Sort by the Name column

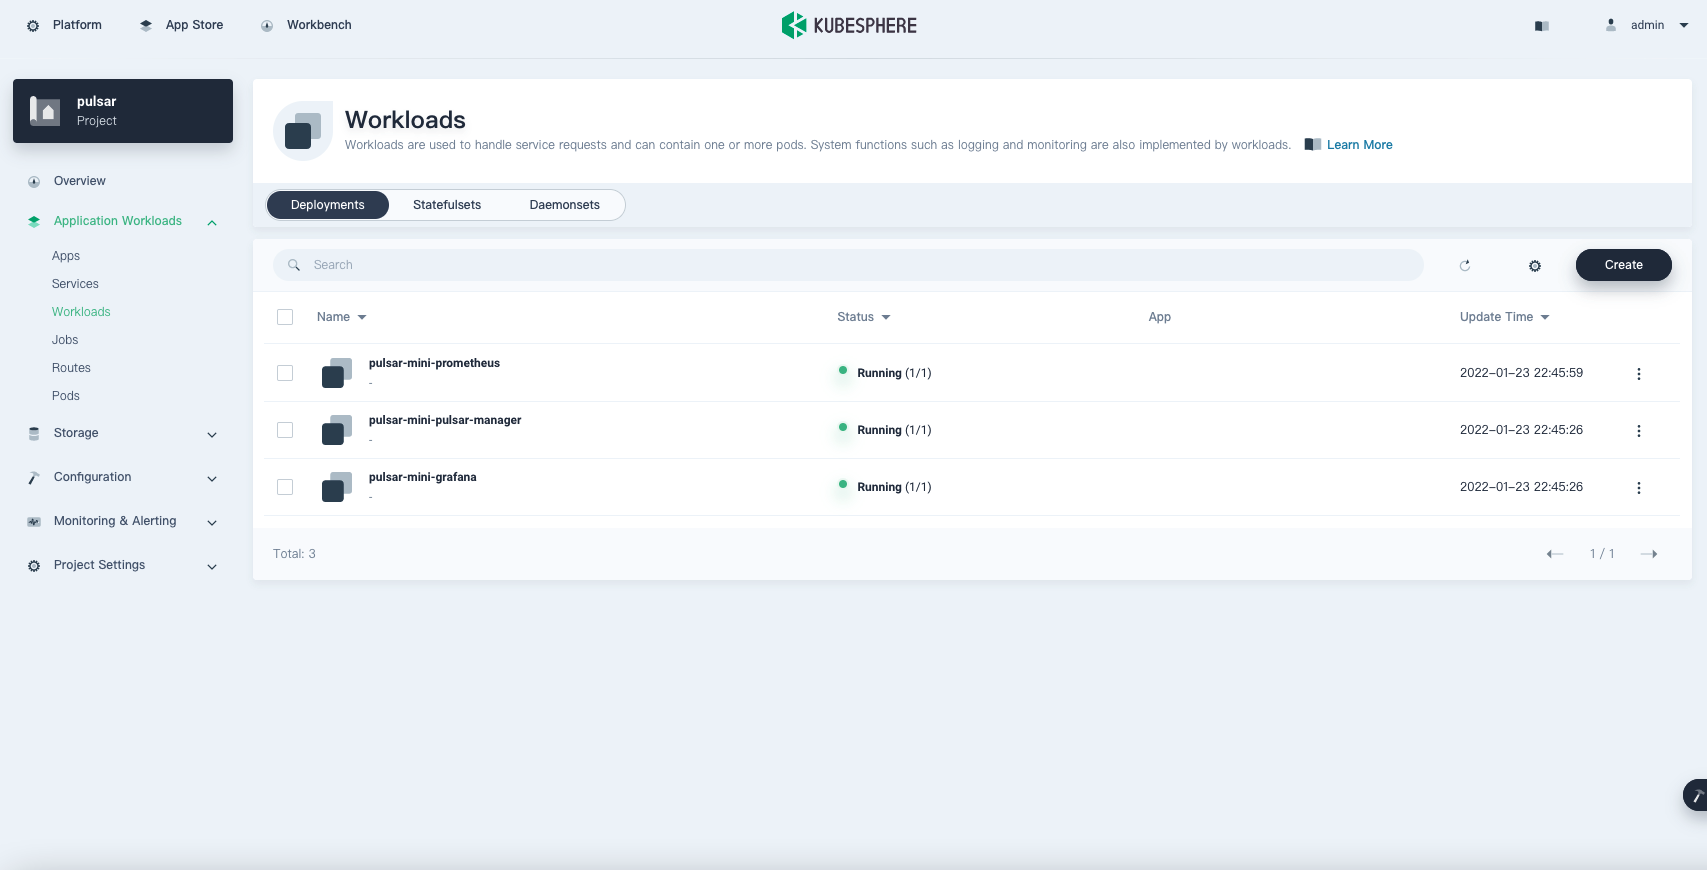(x=341, y=317)
